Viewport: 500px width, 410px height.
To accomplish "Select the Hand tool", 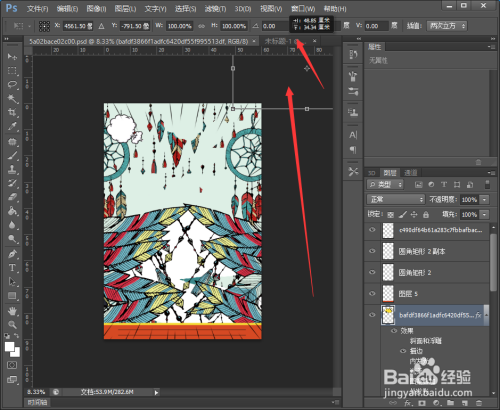I will (x=12, y=311).
